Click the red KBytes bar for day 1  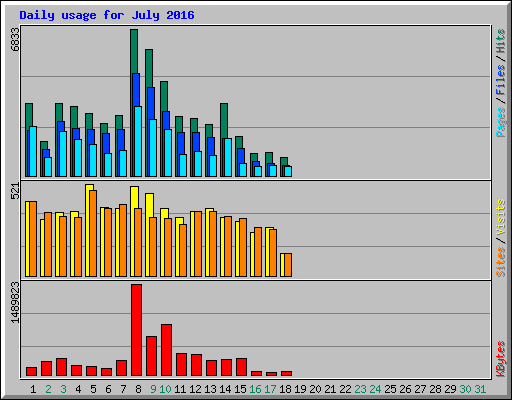[x=31, y=372]
